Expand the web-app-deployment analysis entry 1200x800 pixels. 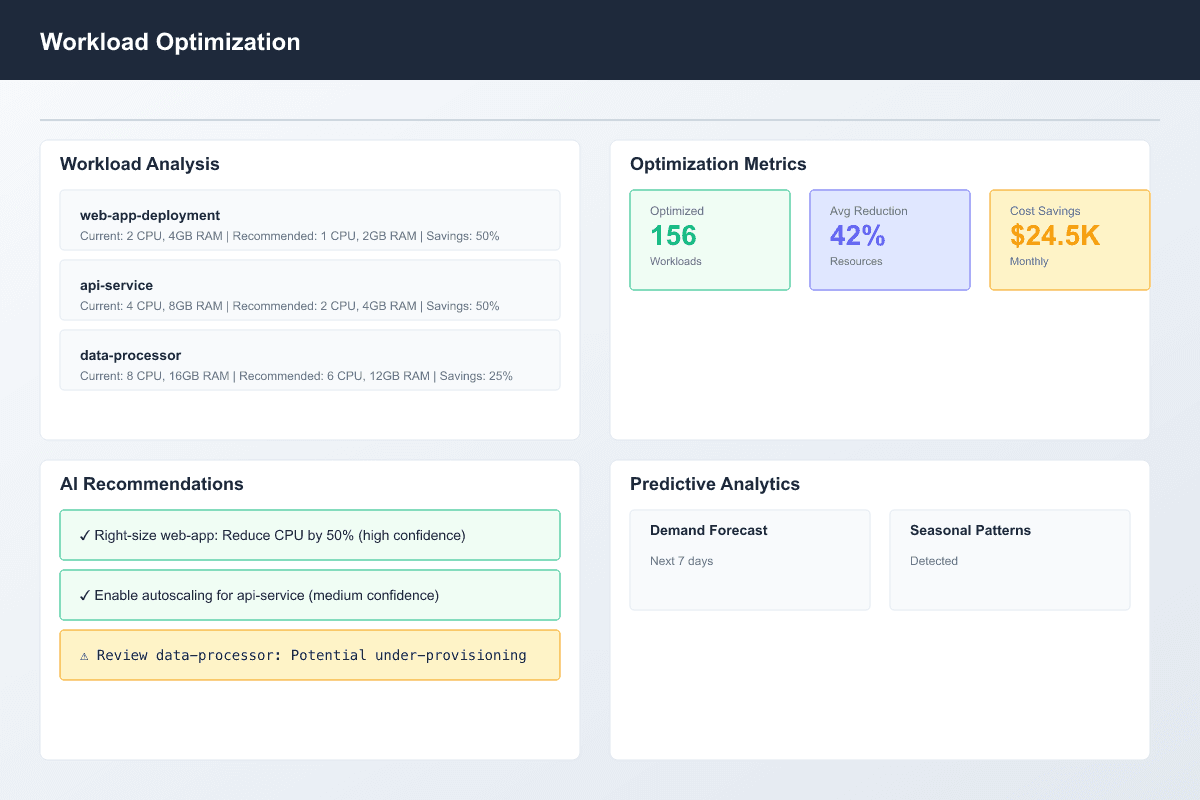coord(310,220)
